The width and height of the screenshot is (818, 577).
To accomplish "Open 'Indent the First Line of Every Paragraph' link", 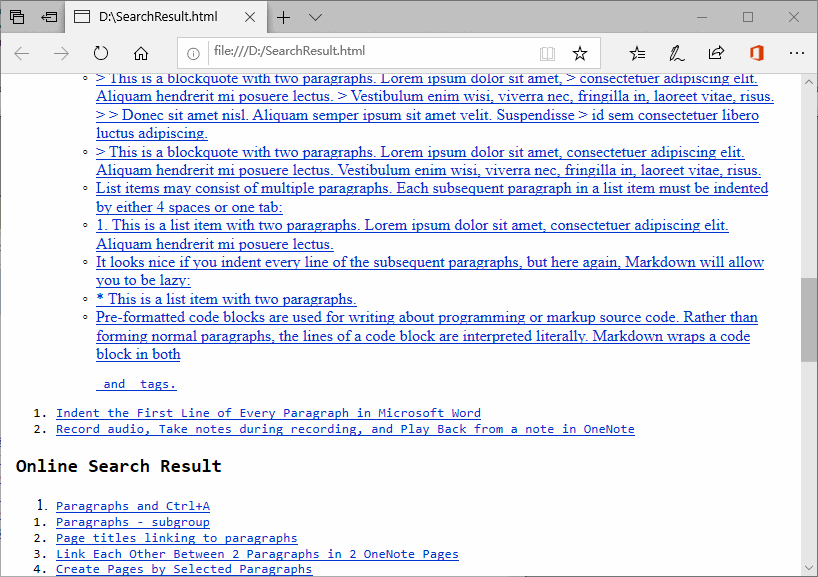I will click(268, 413).
